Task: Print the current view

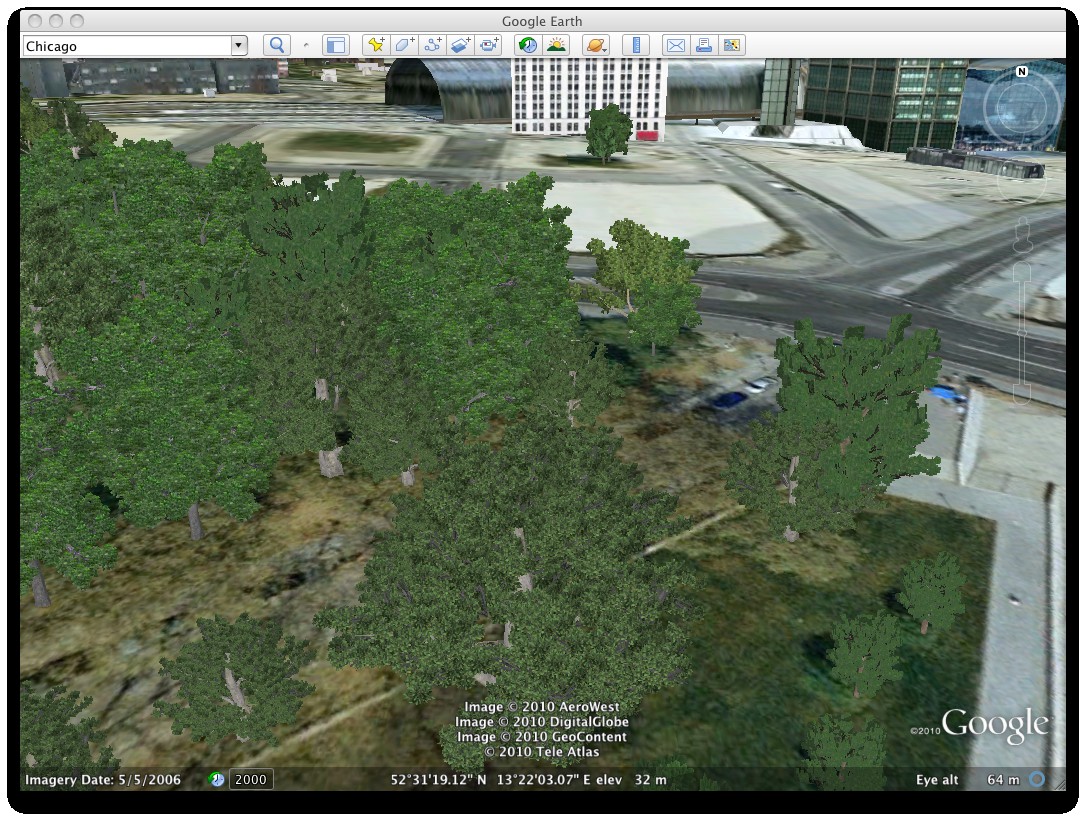Action: (703, 45)
